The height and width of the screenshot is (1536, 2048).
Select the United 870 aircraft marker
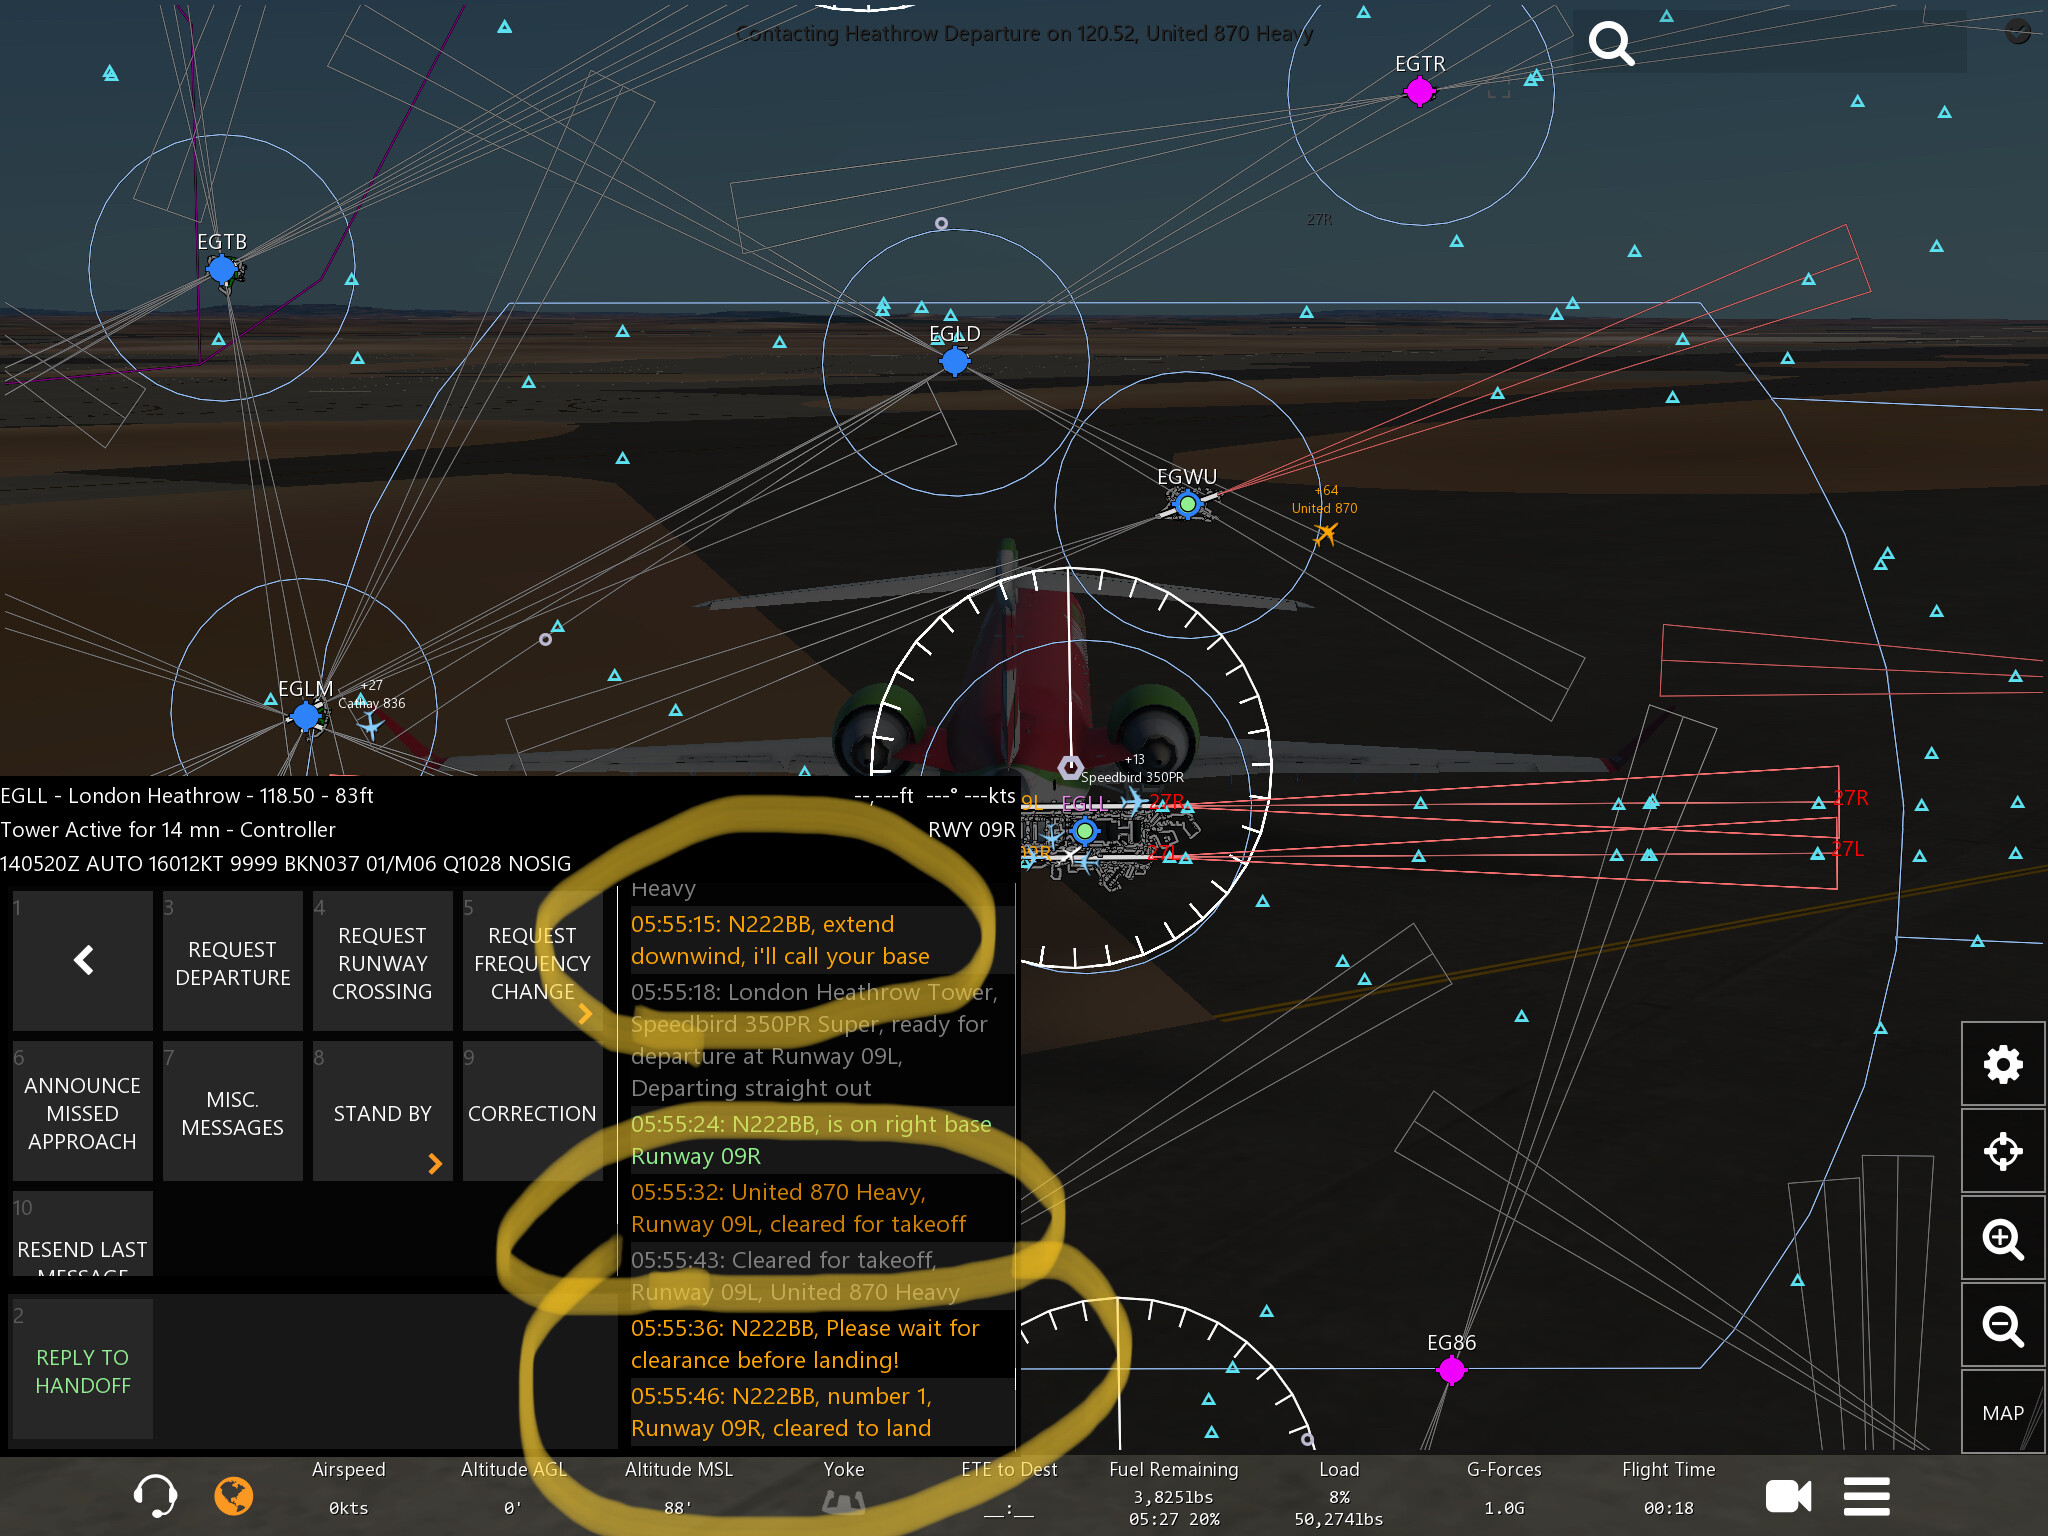1326,534
